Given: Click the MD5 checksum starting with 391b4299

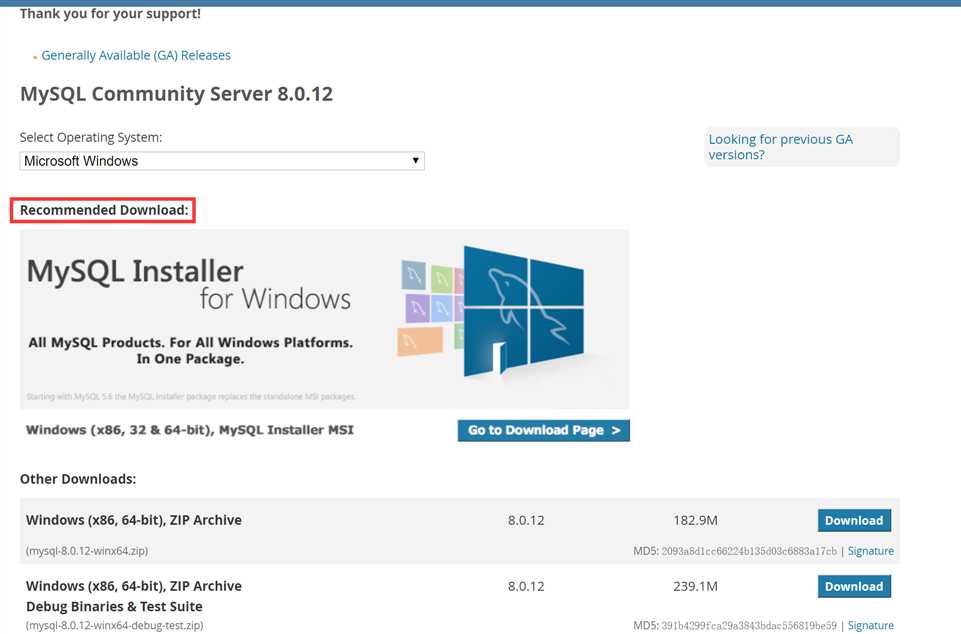Looking at the screenshot, I should point(748,625).
